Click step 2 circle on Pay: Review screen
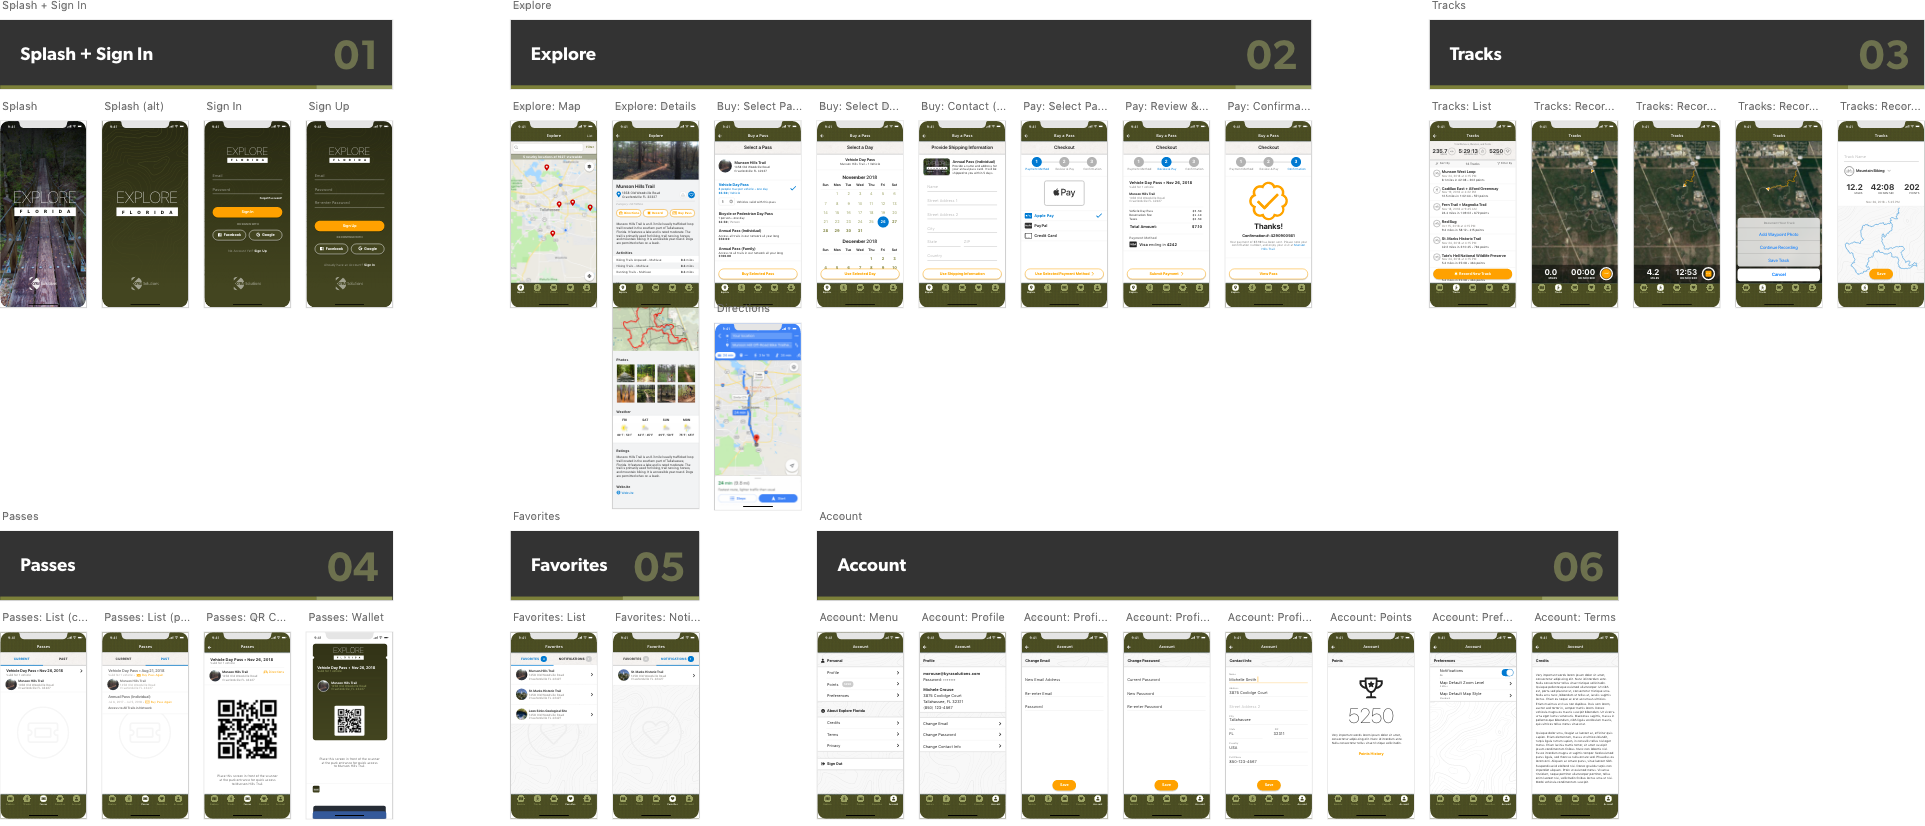Viewport: 1925px width, 826px height. pyautogui.click(x=1166, y=162)
